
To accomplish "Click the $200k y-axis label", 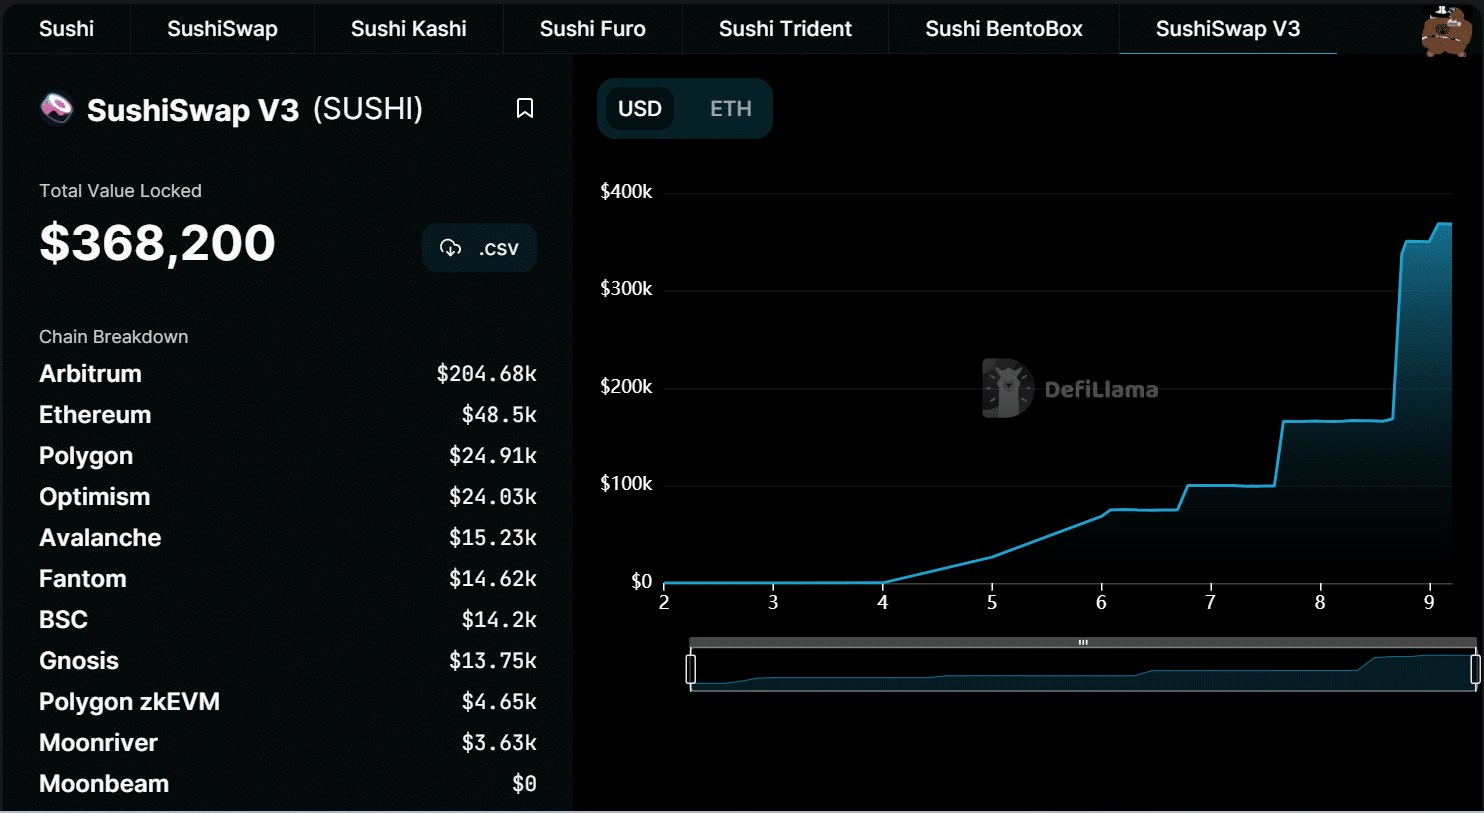I will (x=626, y=387).
